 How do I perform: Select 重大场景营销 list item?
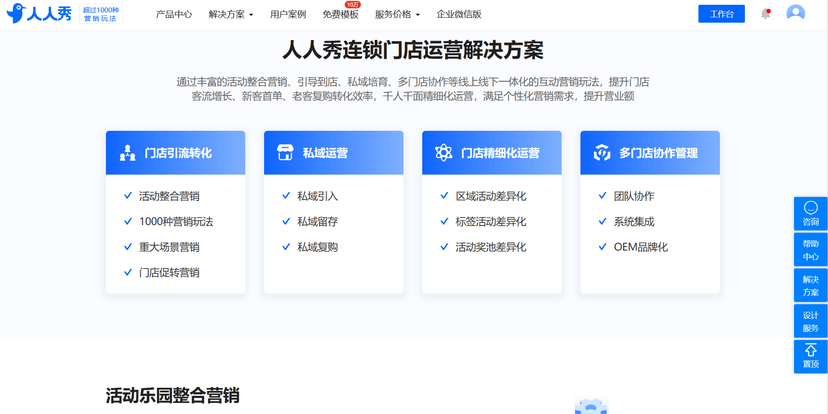click(169, 247)
